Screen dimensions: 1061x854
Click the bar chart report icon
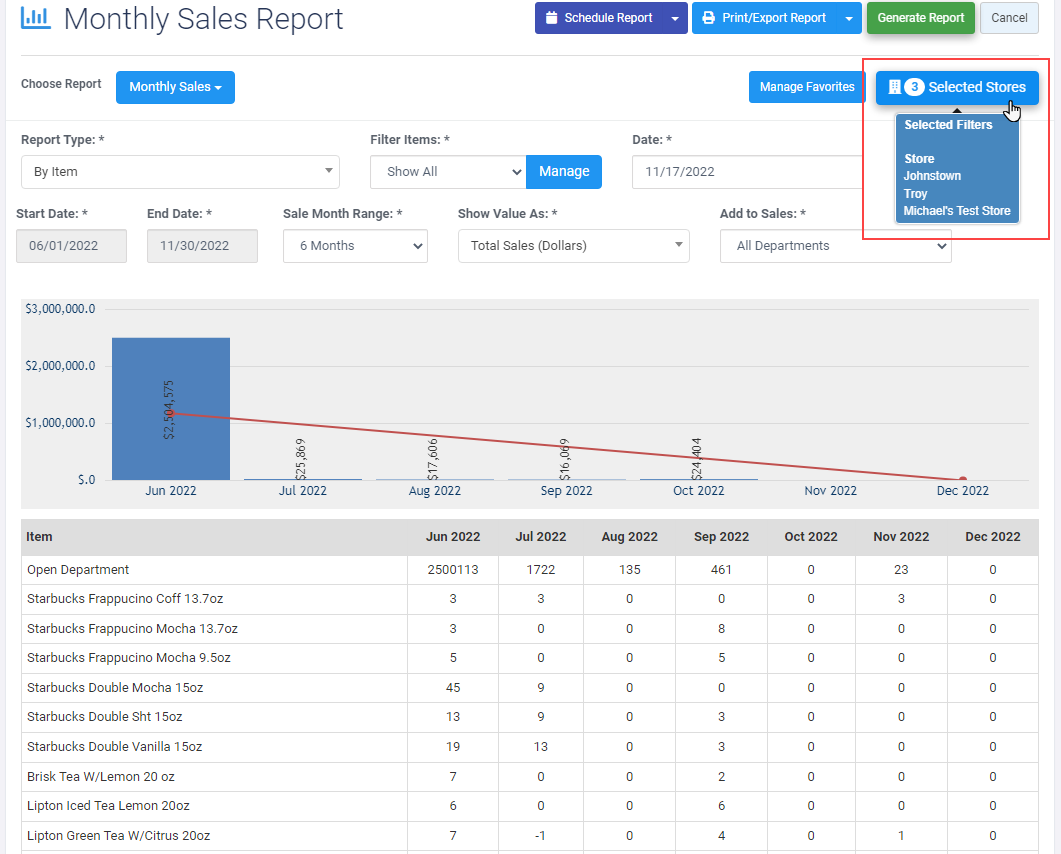coord(36,18)
